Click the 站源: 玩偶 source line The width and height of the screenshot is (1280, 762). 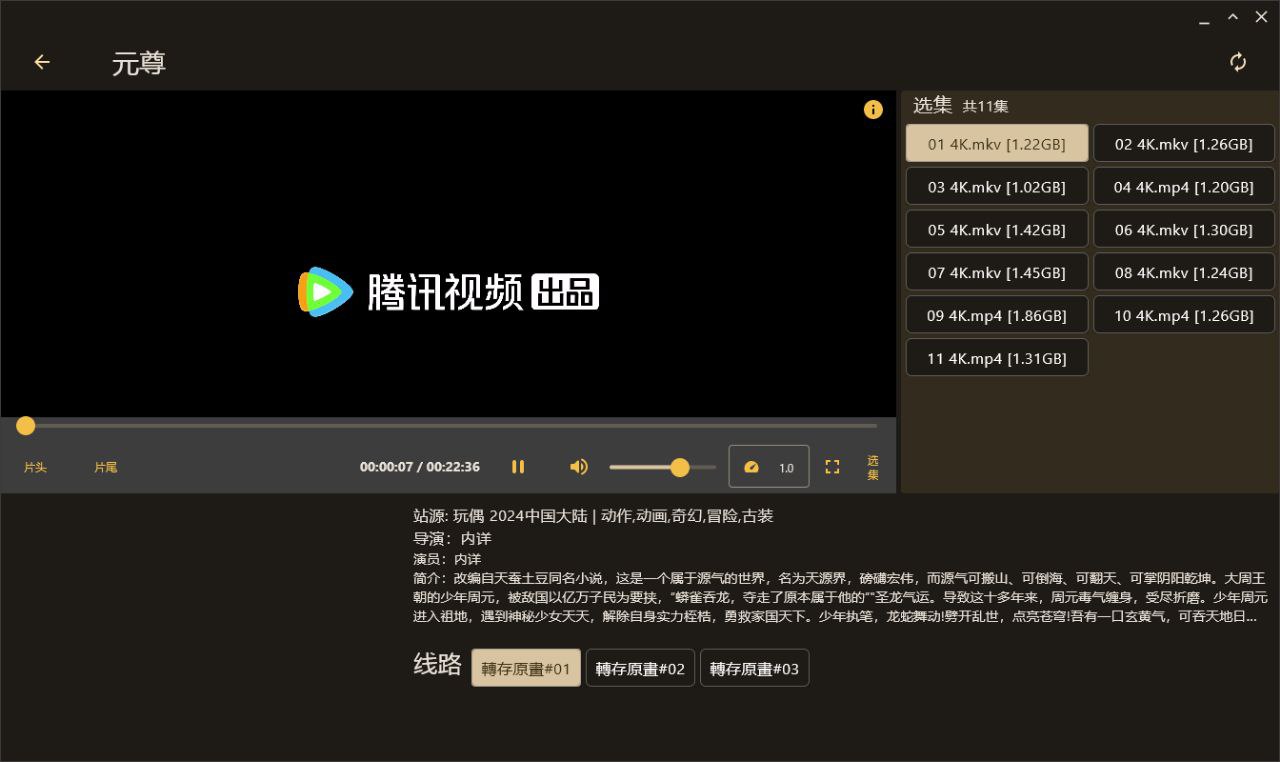[593, 516]
